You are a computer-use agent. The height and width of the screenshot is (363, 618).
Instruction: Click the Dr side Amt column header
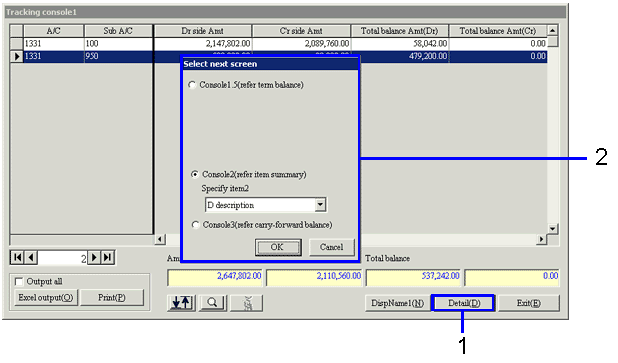203,31
